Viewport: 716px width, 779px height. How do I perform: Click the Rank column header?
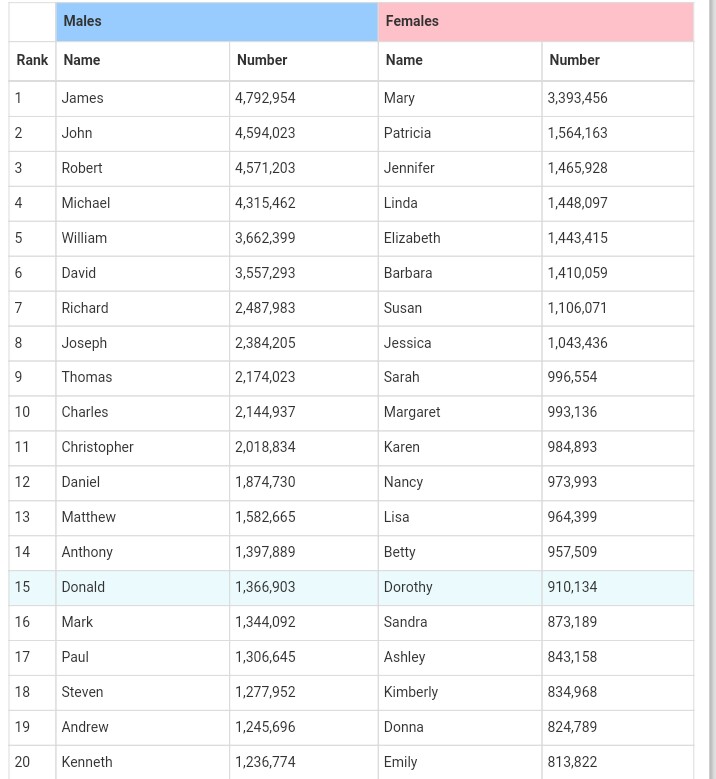(x=32, y=60)
